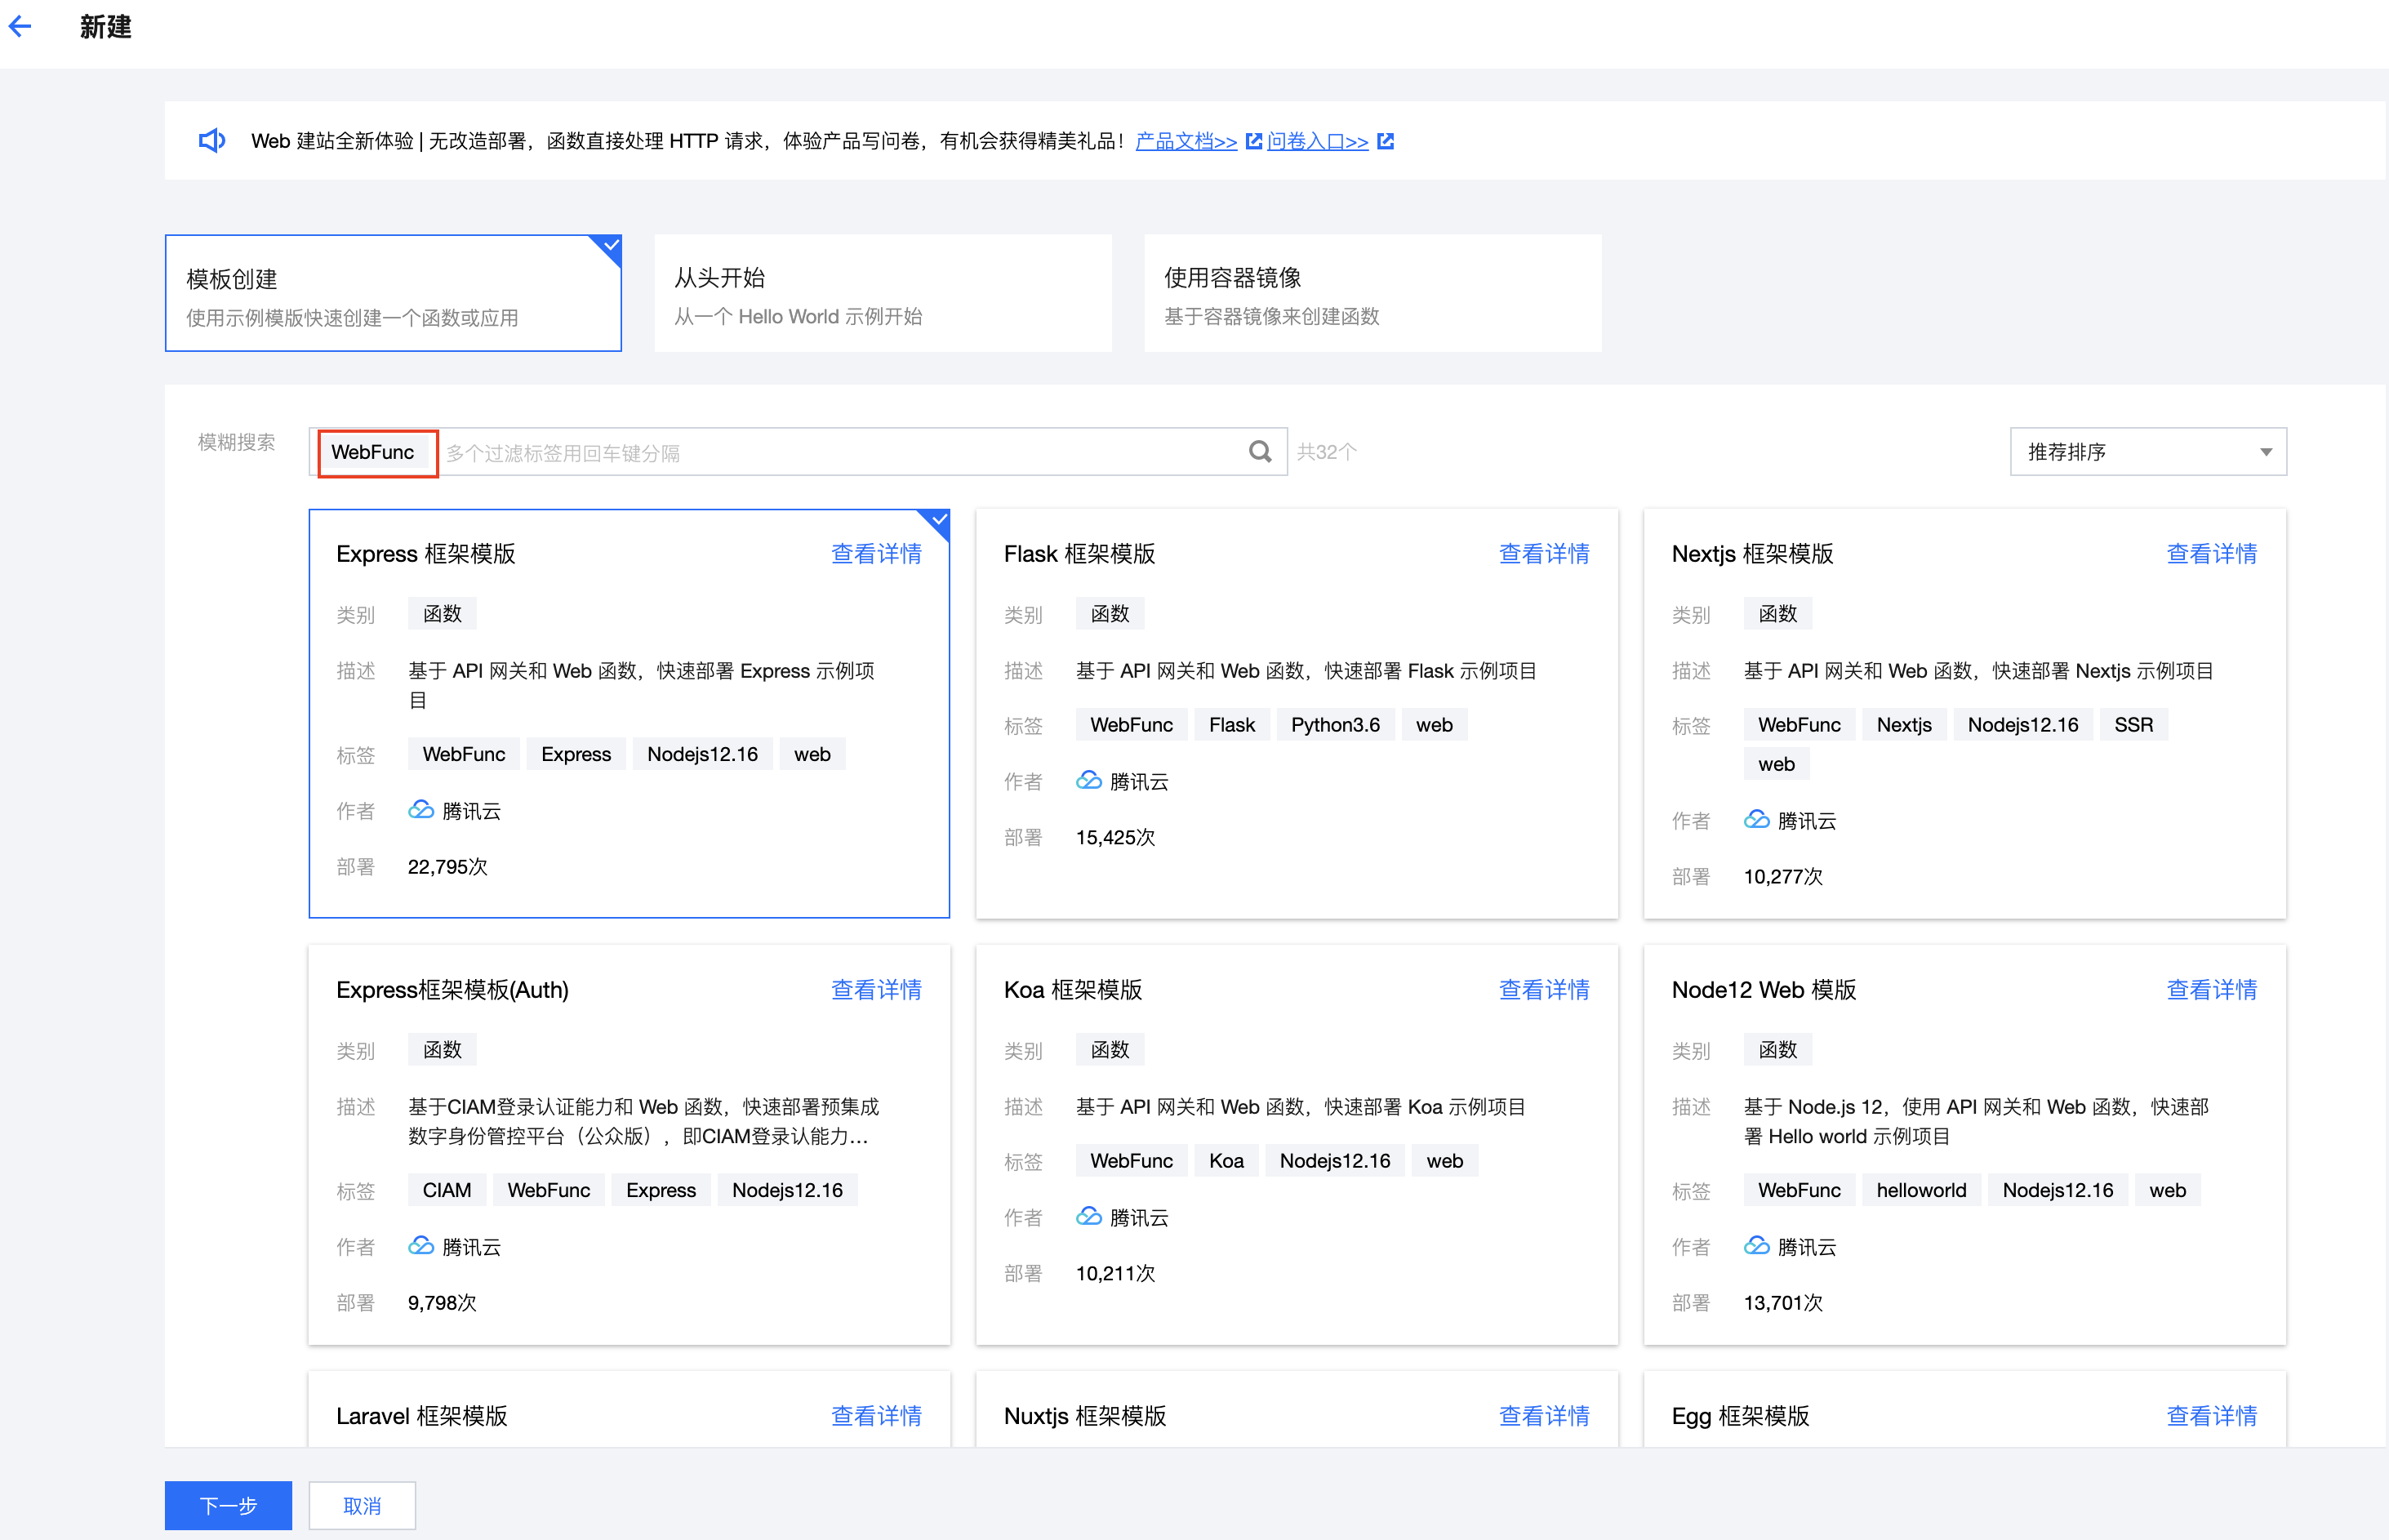Image resolution: width=2389 pixels, height=1540 pixels.
Task: Select the Node12 Web 模版 card title
Action: coord(1764,990)
